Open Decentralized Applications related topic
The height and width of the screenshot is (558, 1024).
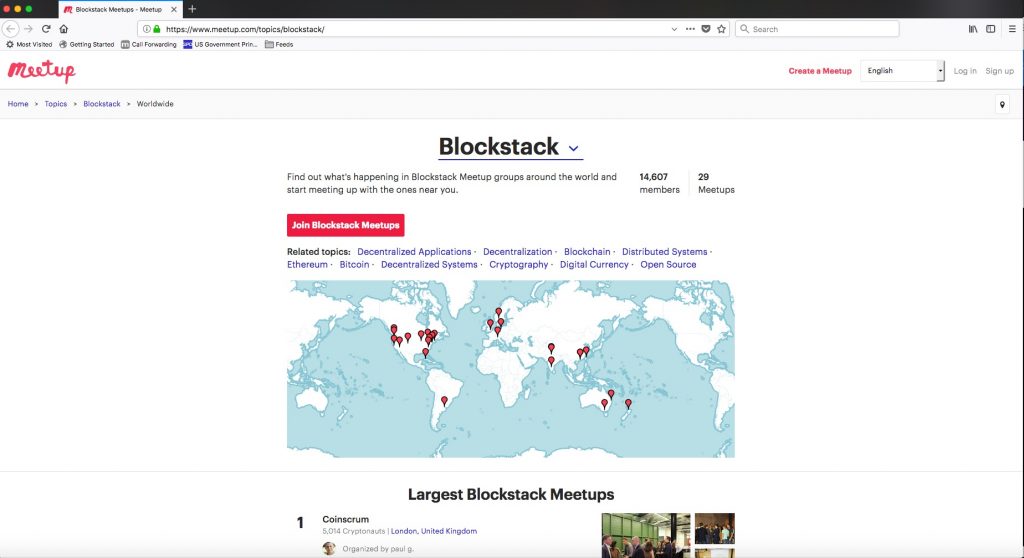pos(414,252)
